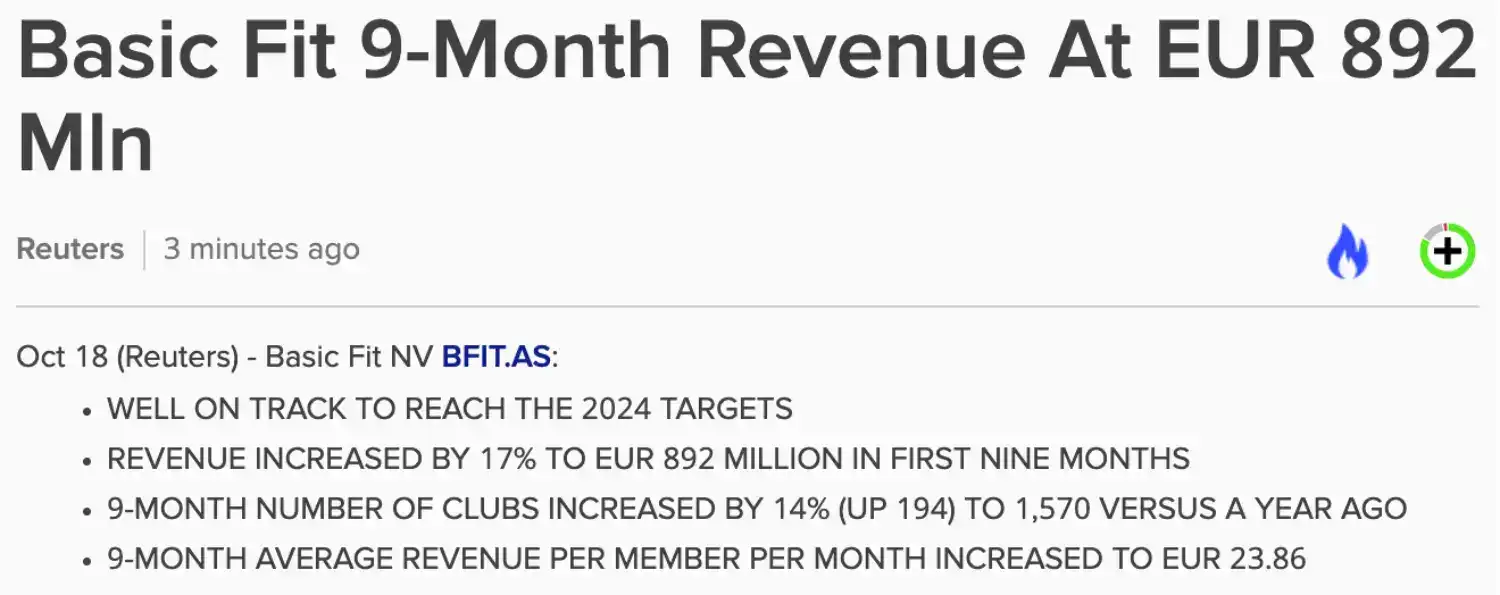Click the Reuters source label
Image resolution: width=1500 pixels, height=595 pixels.
click(x=70, y=249)
